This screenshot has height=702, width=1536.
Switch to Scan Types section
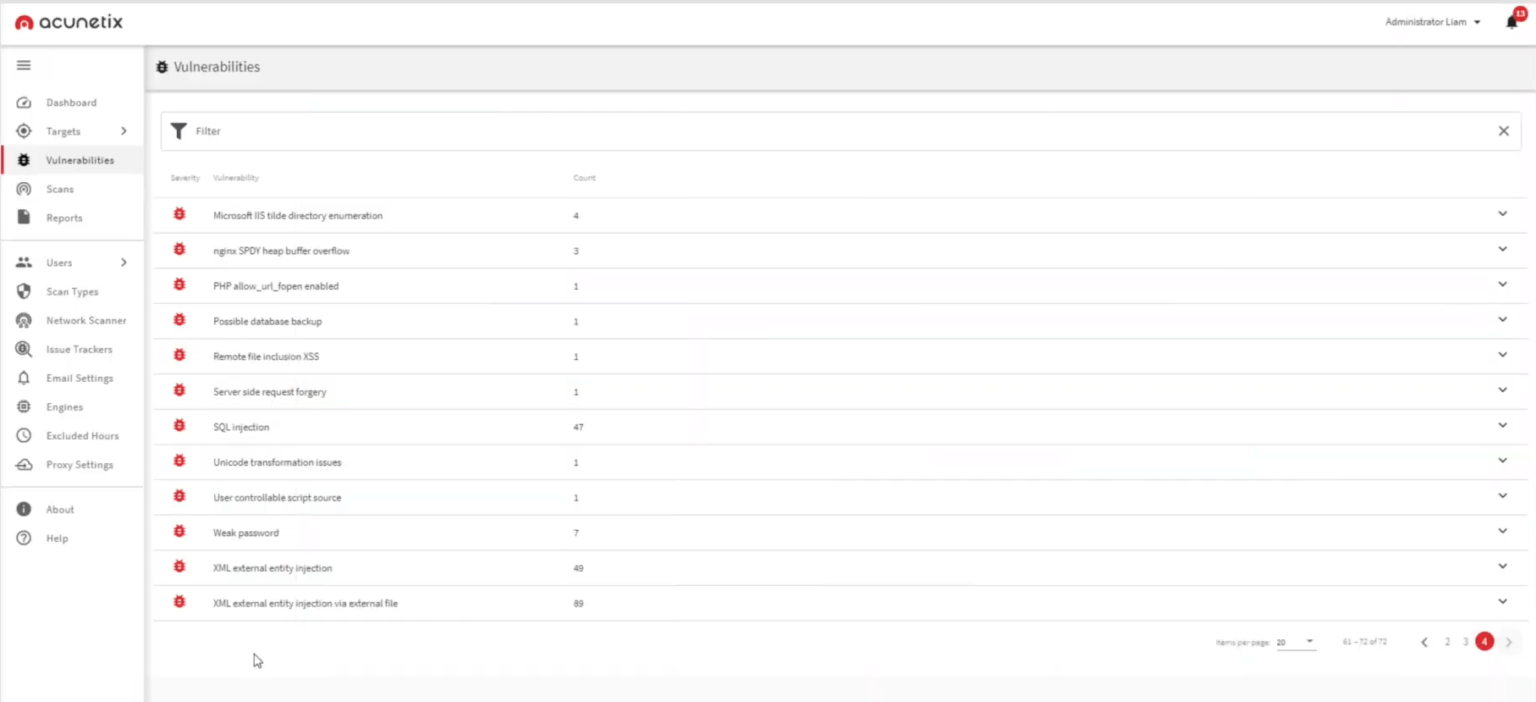pyautogui.click(x=71, y=291)
